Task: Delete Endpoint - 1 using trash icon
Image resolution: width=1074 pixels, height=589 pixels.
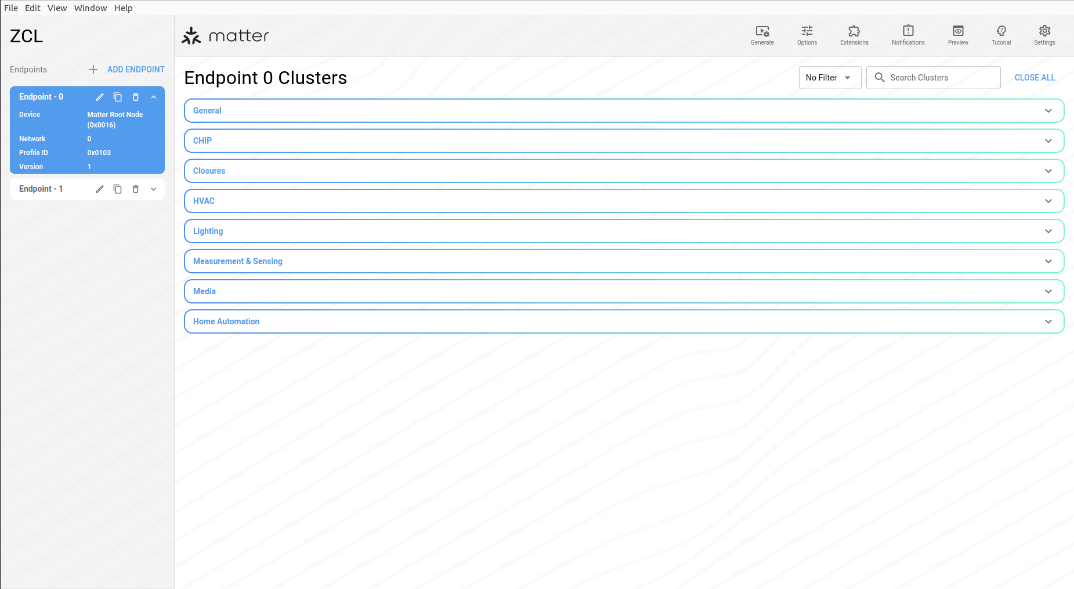Action: 136,189
